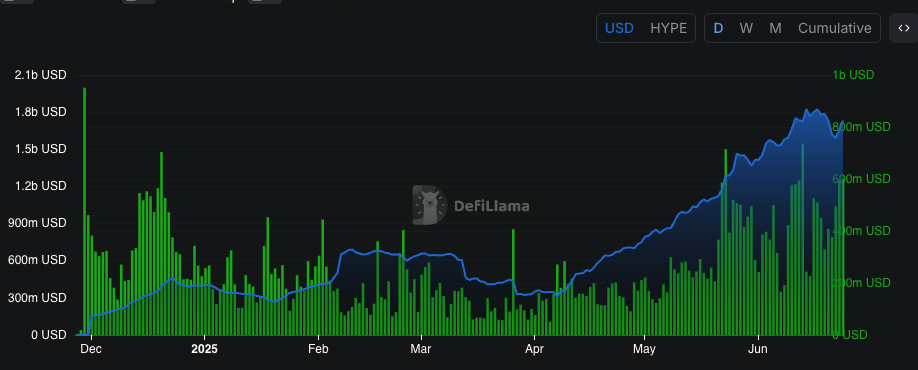Click the bold 2025 date label
The height and width of the screenshot is (370, 918).
pyautogui.click(x=204, y=350)
